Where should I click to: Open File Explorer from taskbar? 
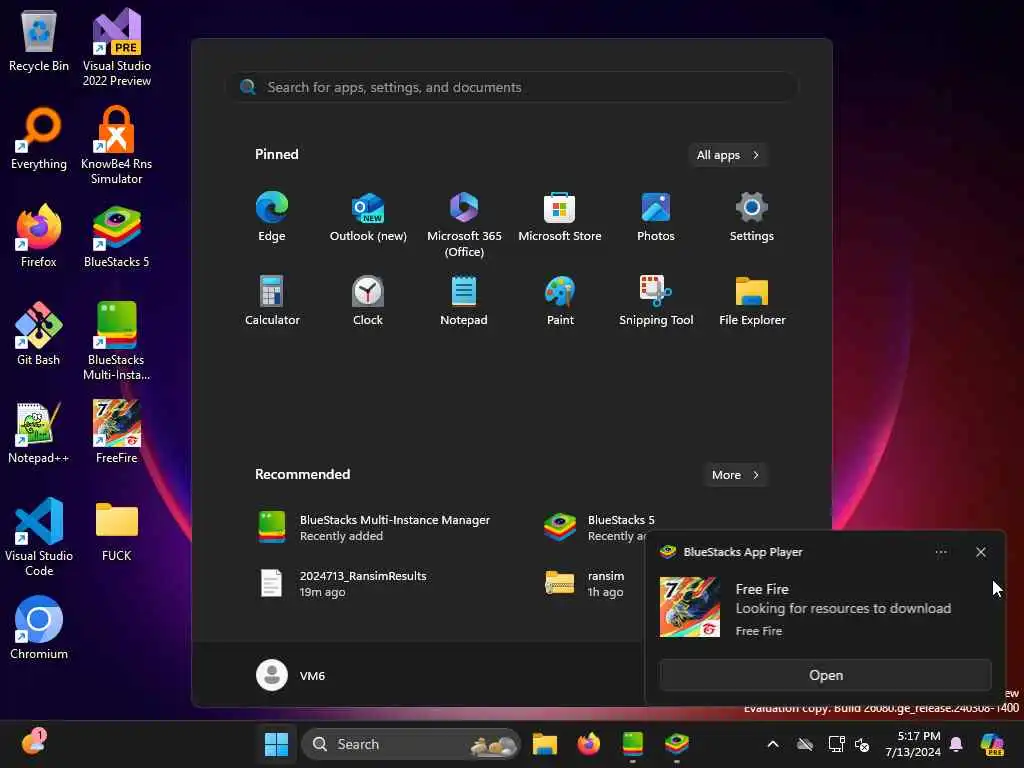click(x=545, y=744)
